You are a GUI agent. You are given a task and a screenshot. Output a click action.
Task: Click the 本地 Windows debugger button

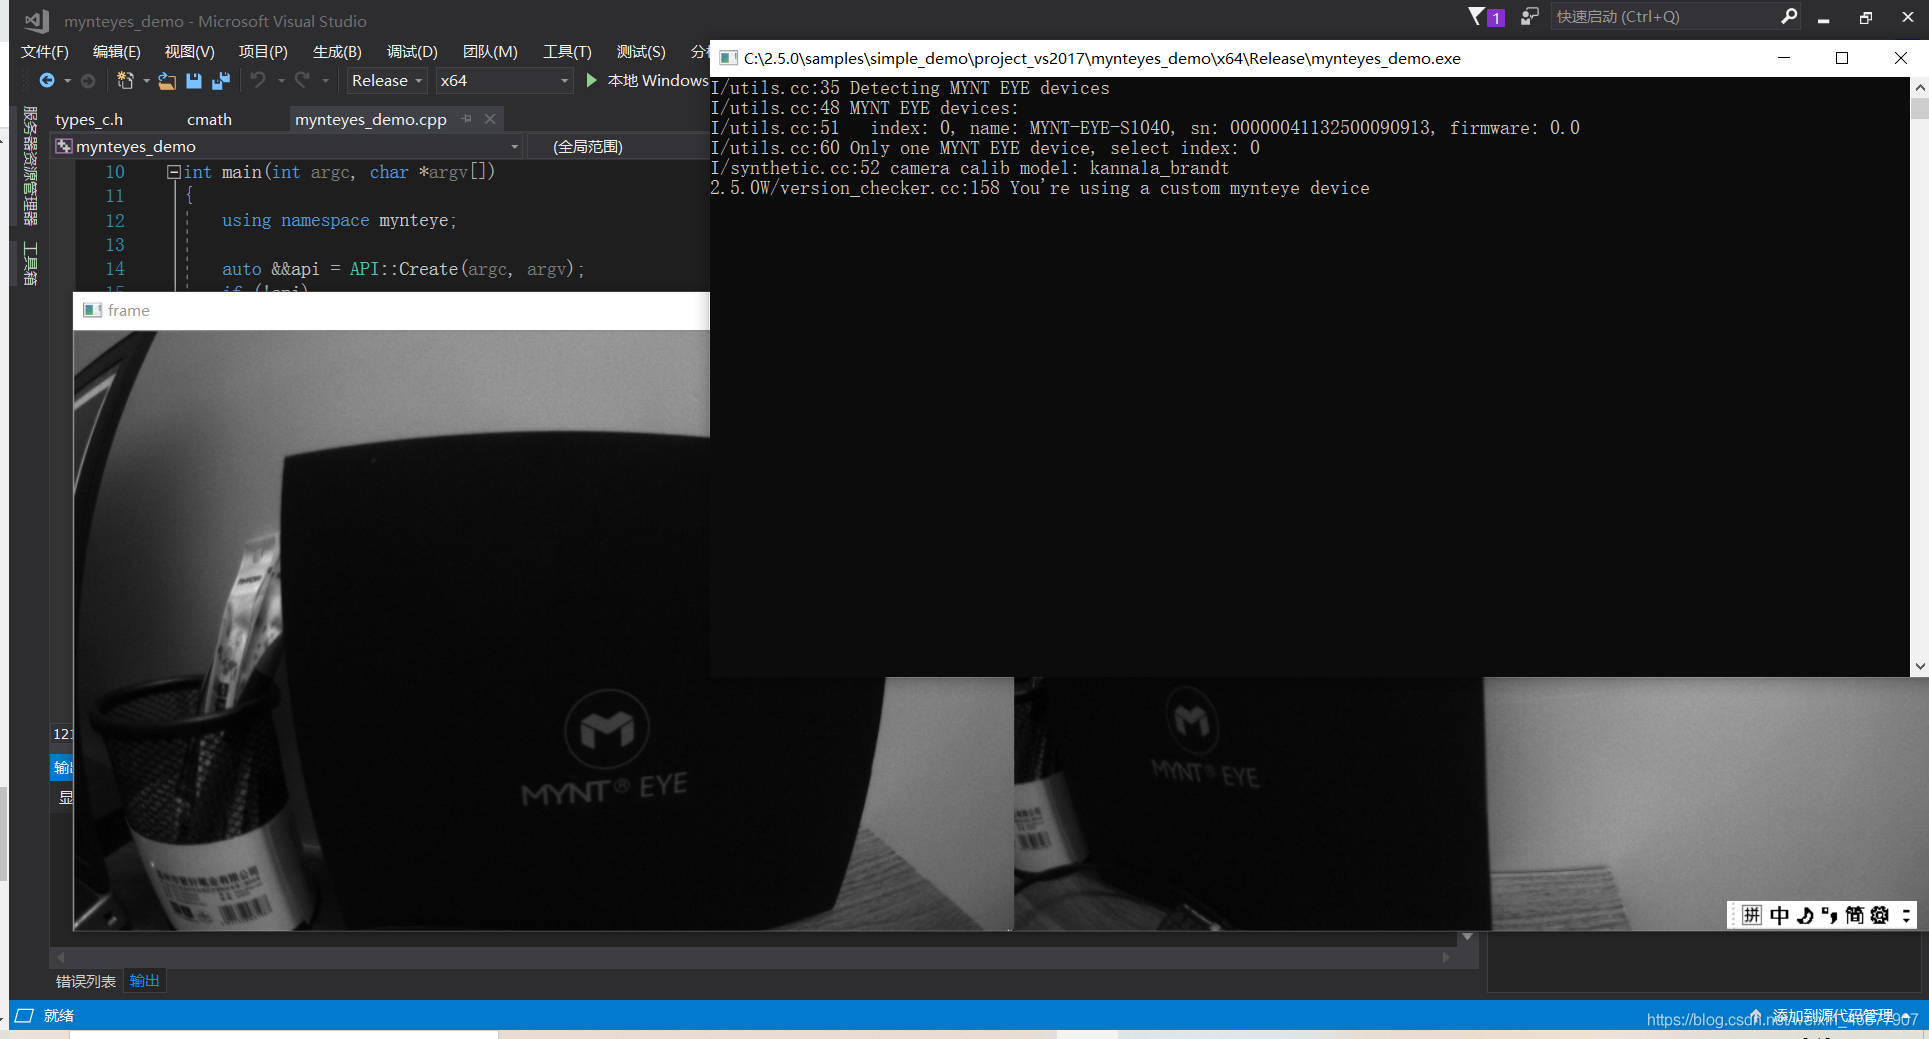(648, 80)
